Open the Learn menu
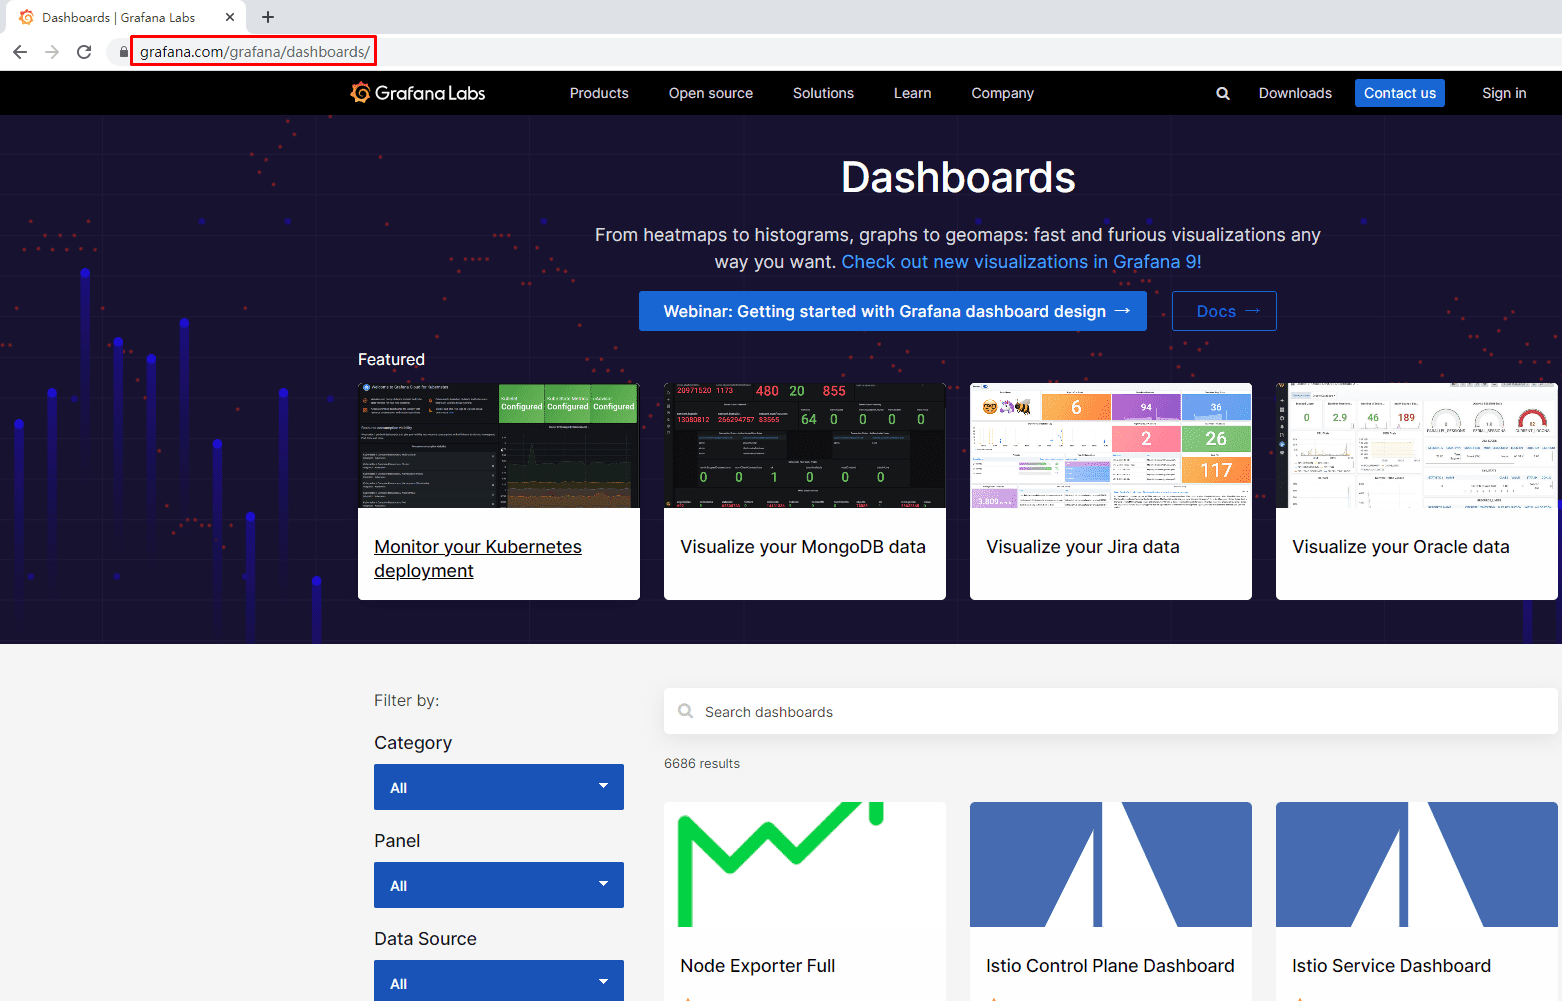 (912, 93)
